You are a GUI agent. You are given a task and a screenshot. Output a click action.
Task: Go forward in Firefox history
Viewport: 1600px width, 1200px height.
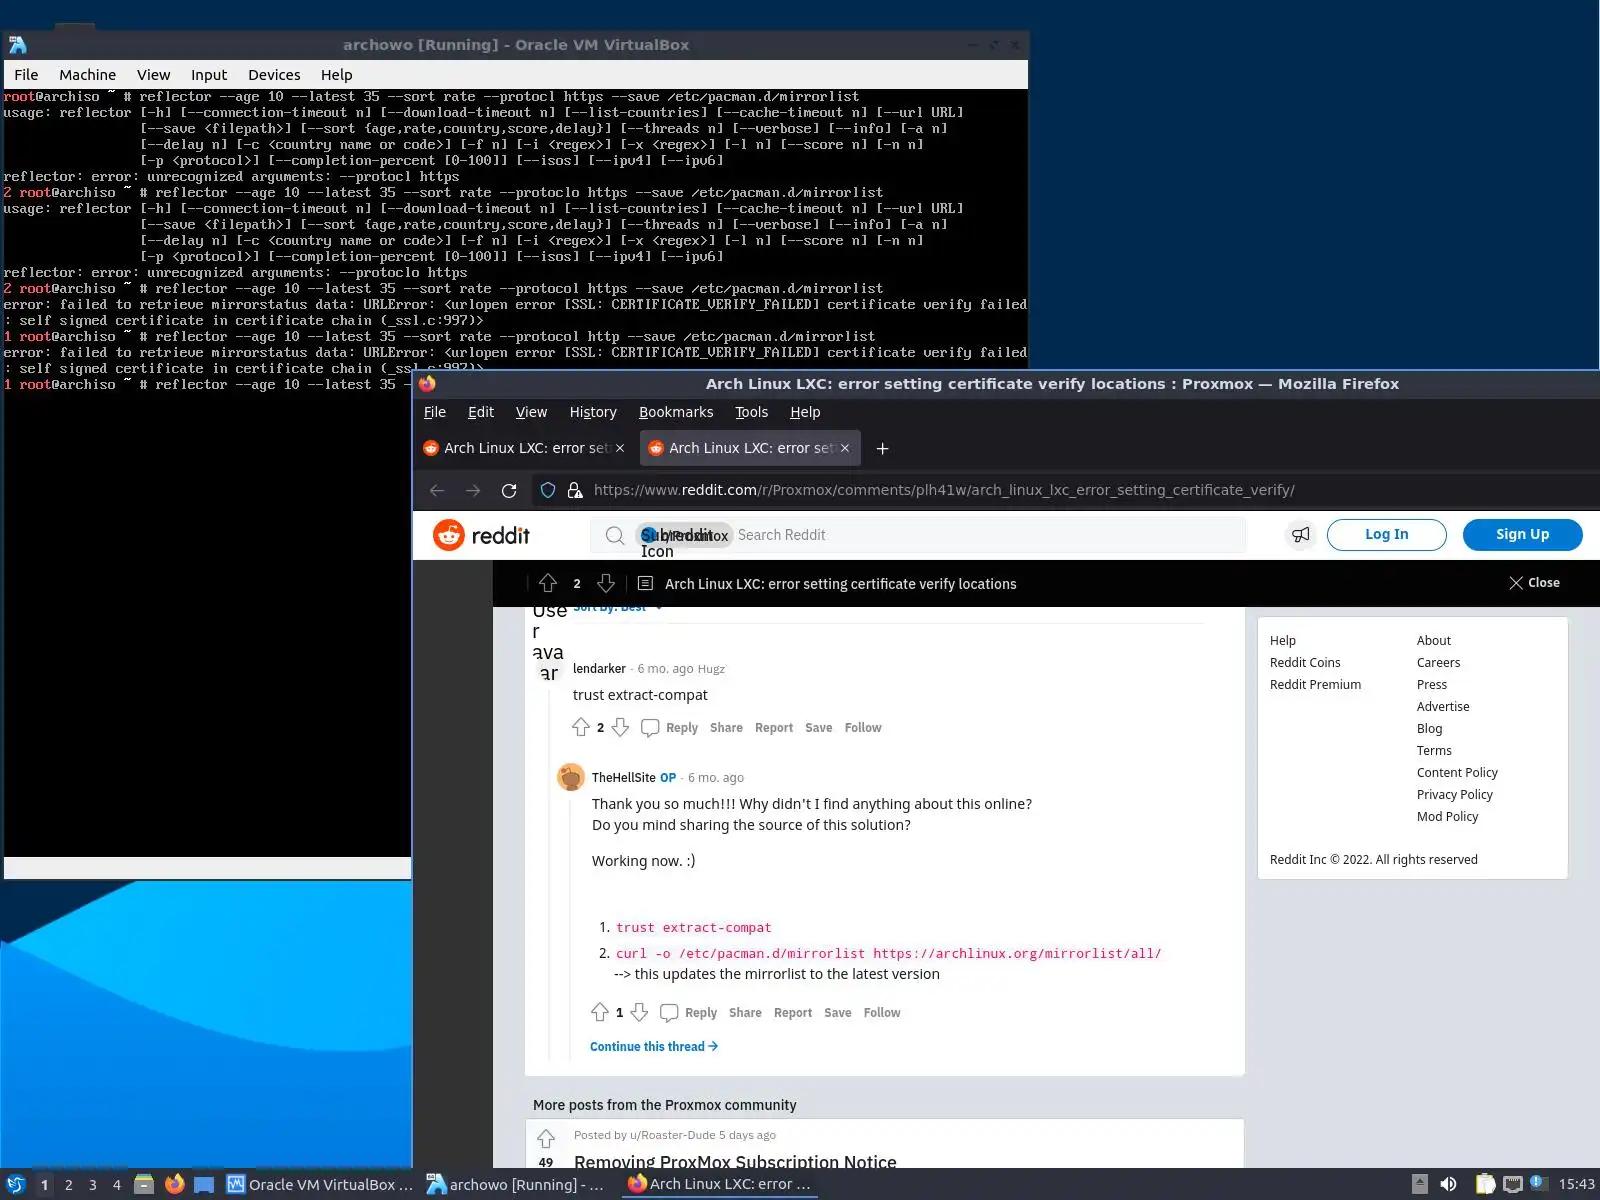coord(473,490)
